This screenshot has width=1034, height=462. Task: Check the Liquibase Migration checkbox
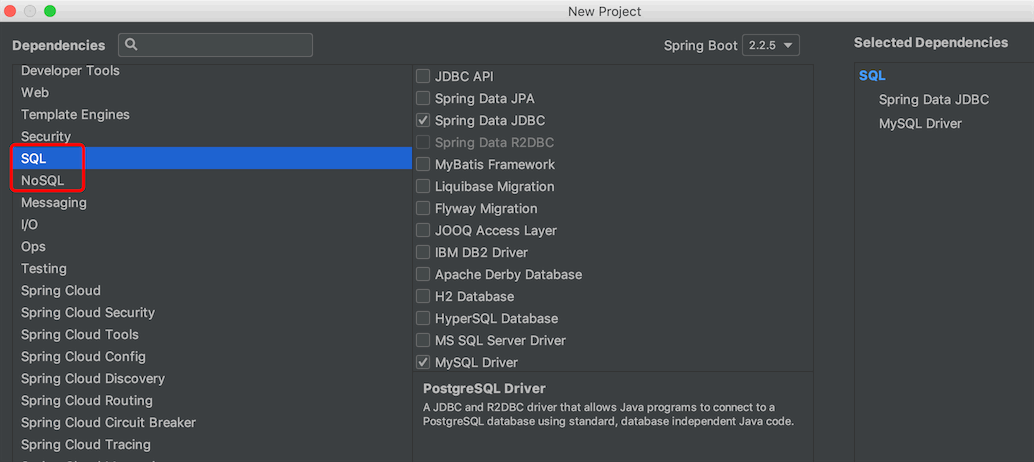(423, 187)
